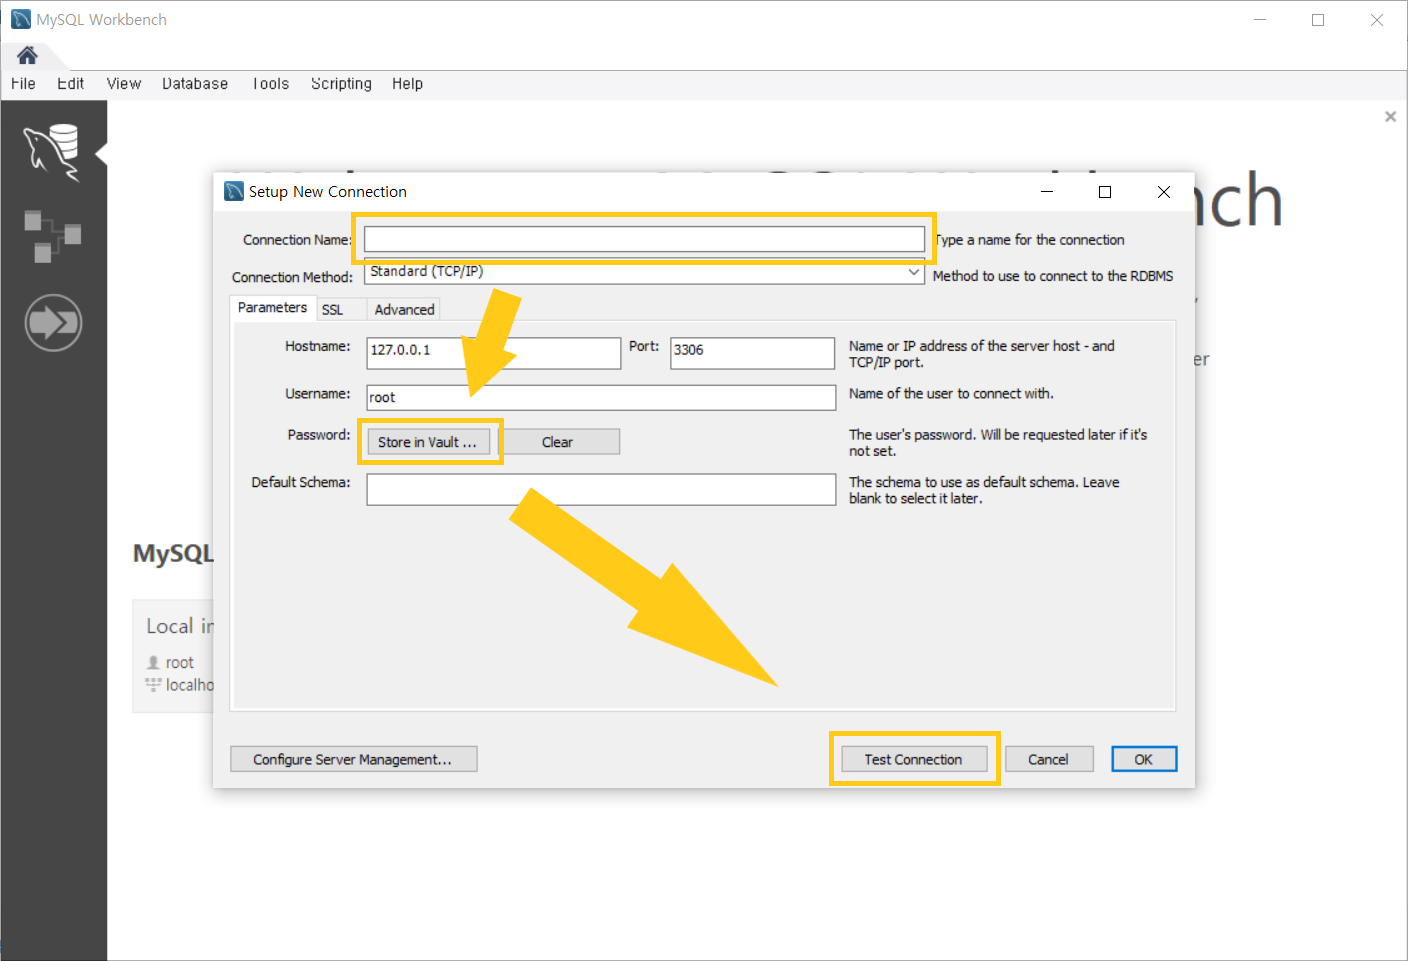Minimize the Setup New Connection dialog
The image size is (1408, 961).
click(1047, 192)
